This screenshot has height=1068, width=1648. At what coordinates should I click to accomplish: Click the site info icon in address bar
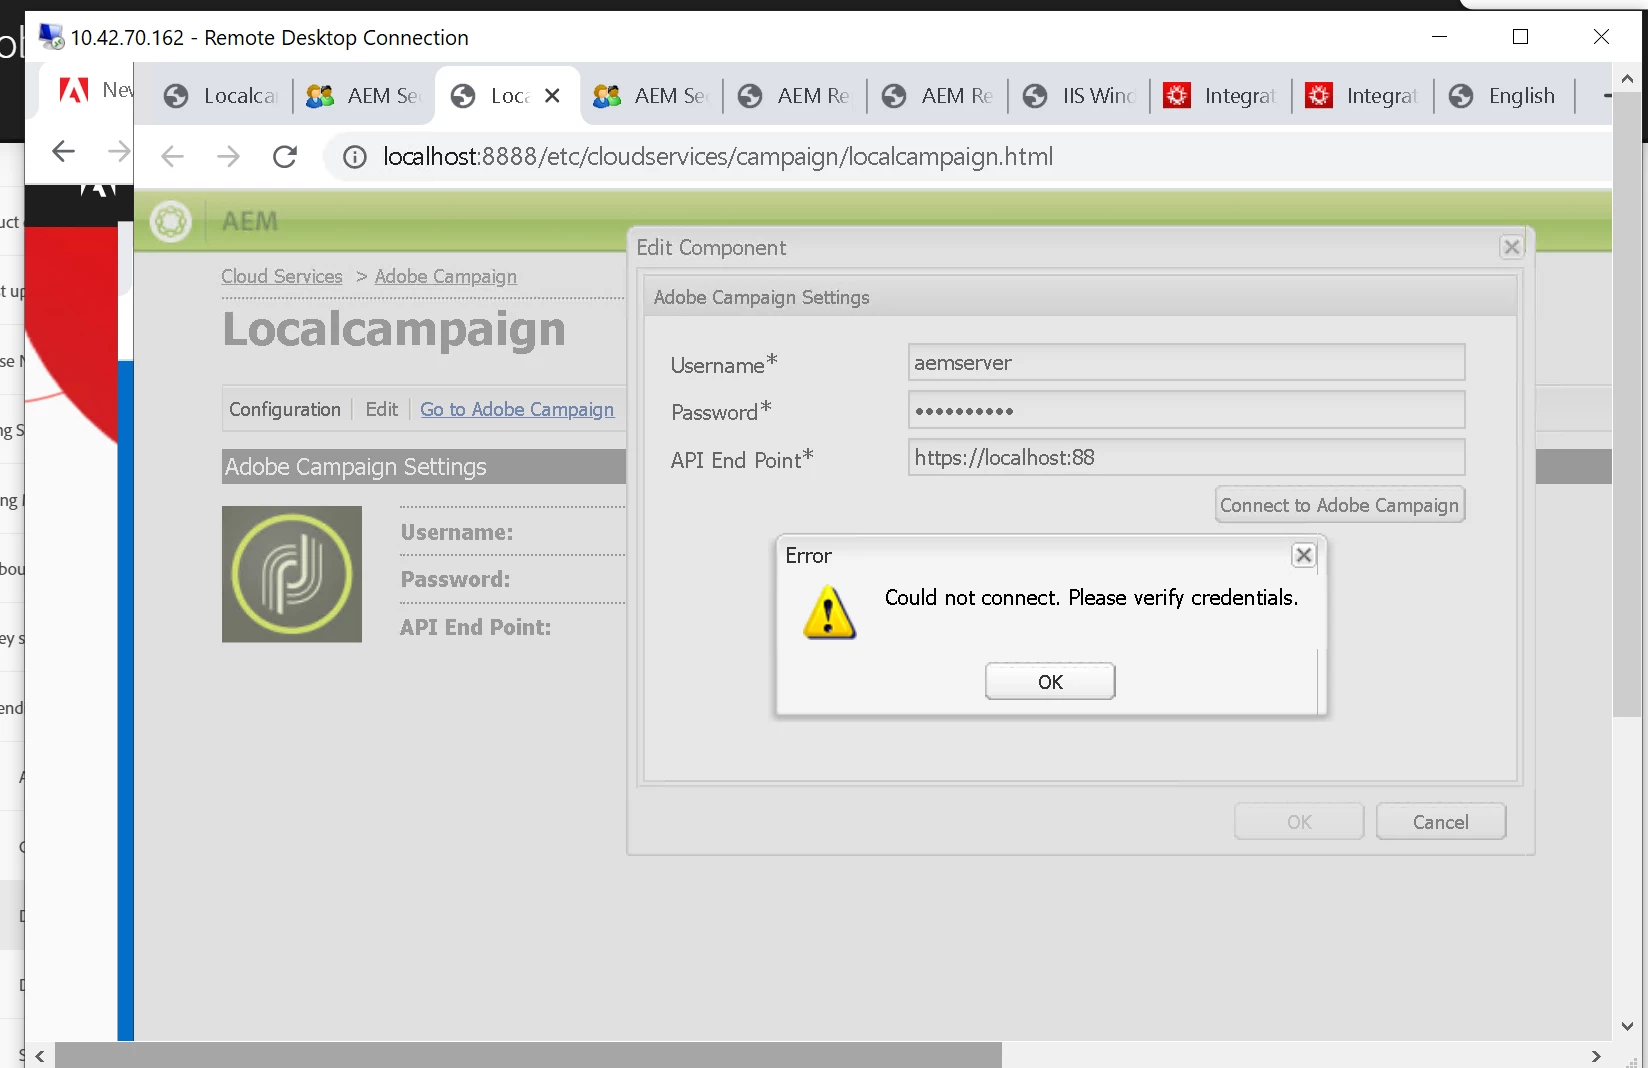[355, 157]
